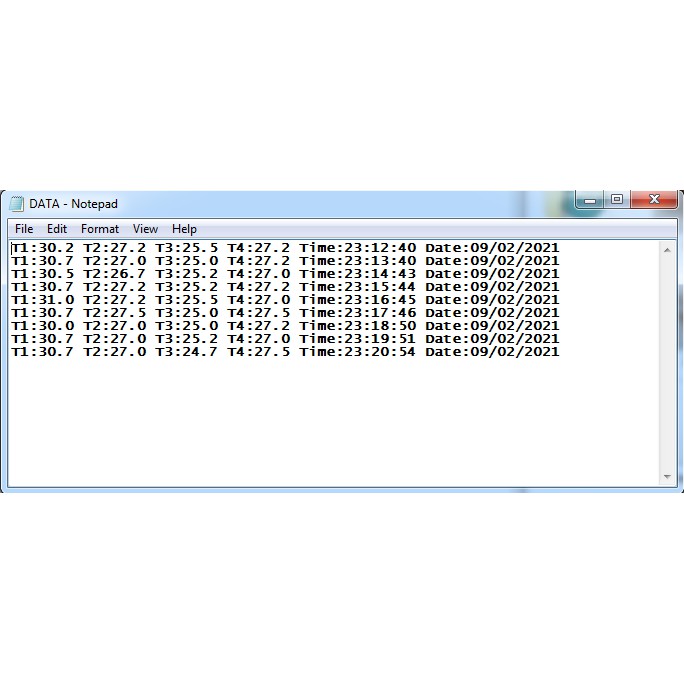The width and height of the screenshot is (684, 684).
Task: Minimize the DATA Notepad window
Action: click(x=590, y=200)
